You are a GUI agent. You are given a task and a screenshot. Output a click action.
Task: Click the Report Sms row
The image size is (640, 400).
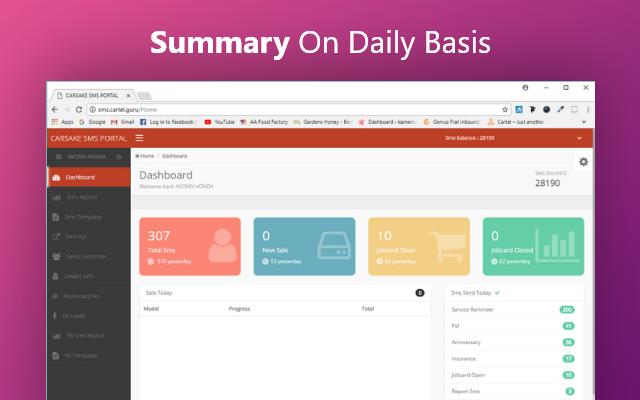pyautogui.click(x=514, y=391)
